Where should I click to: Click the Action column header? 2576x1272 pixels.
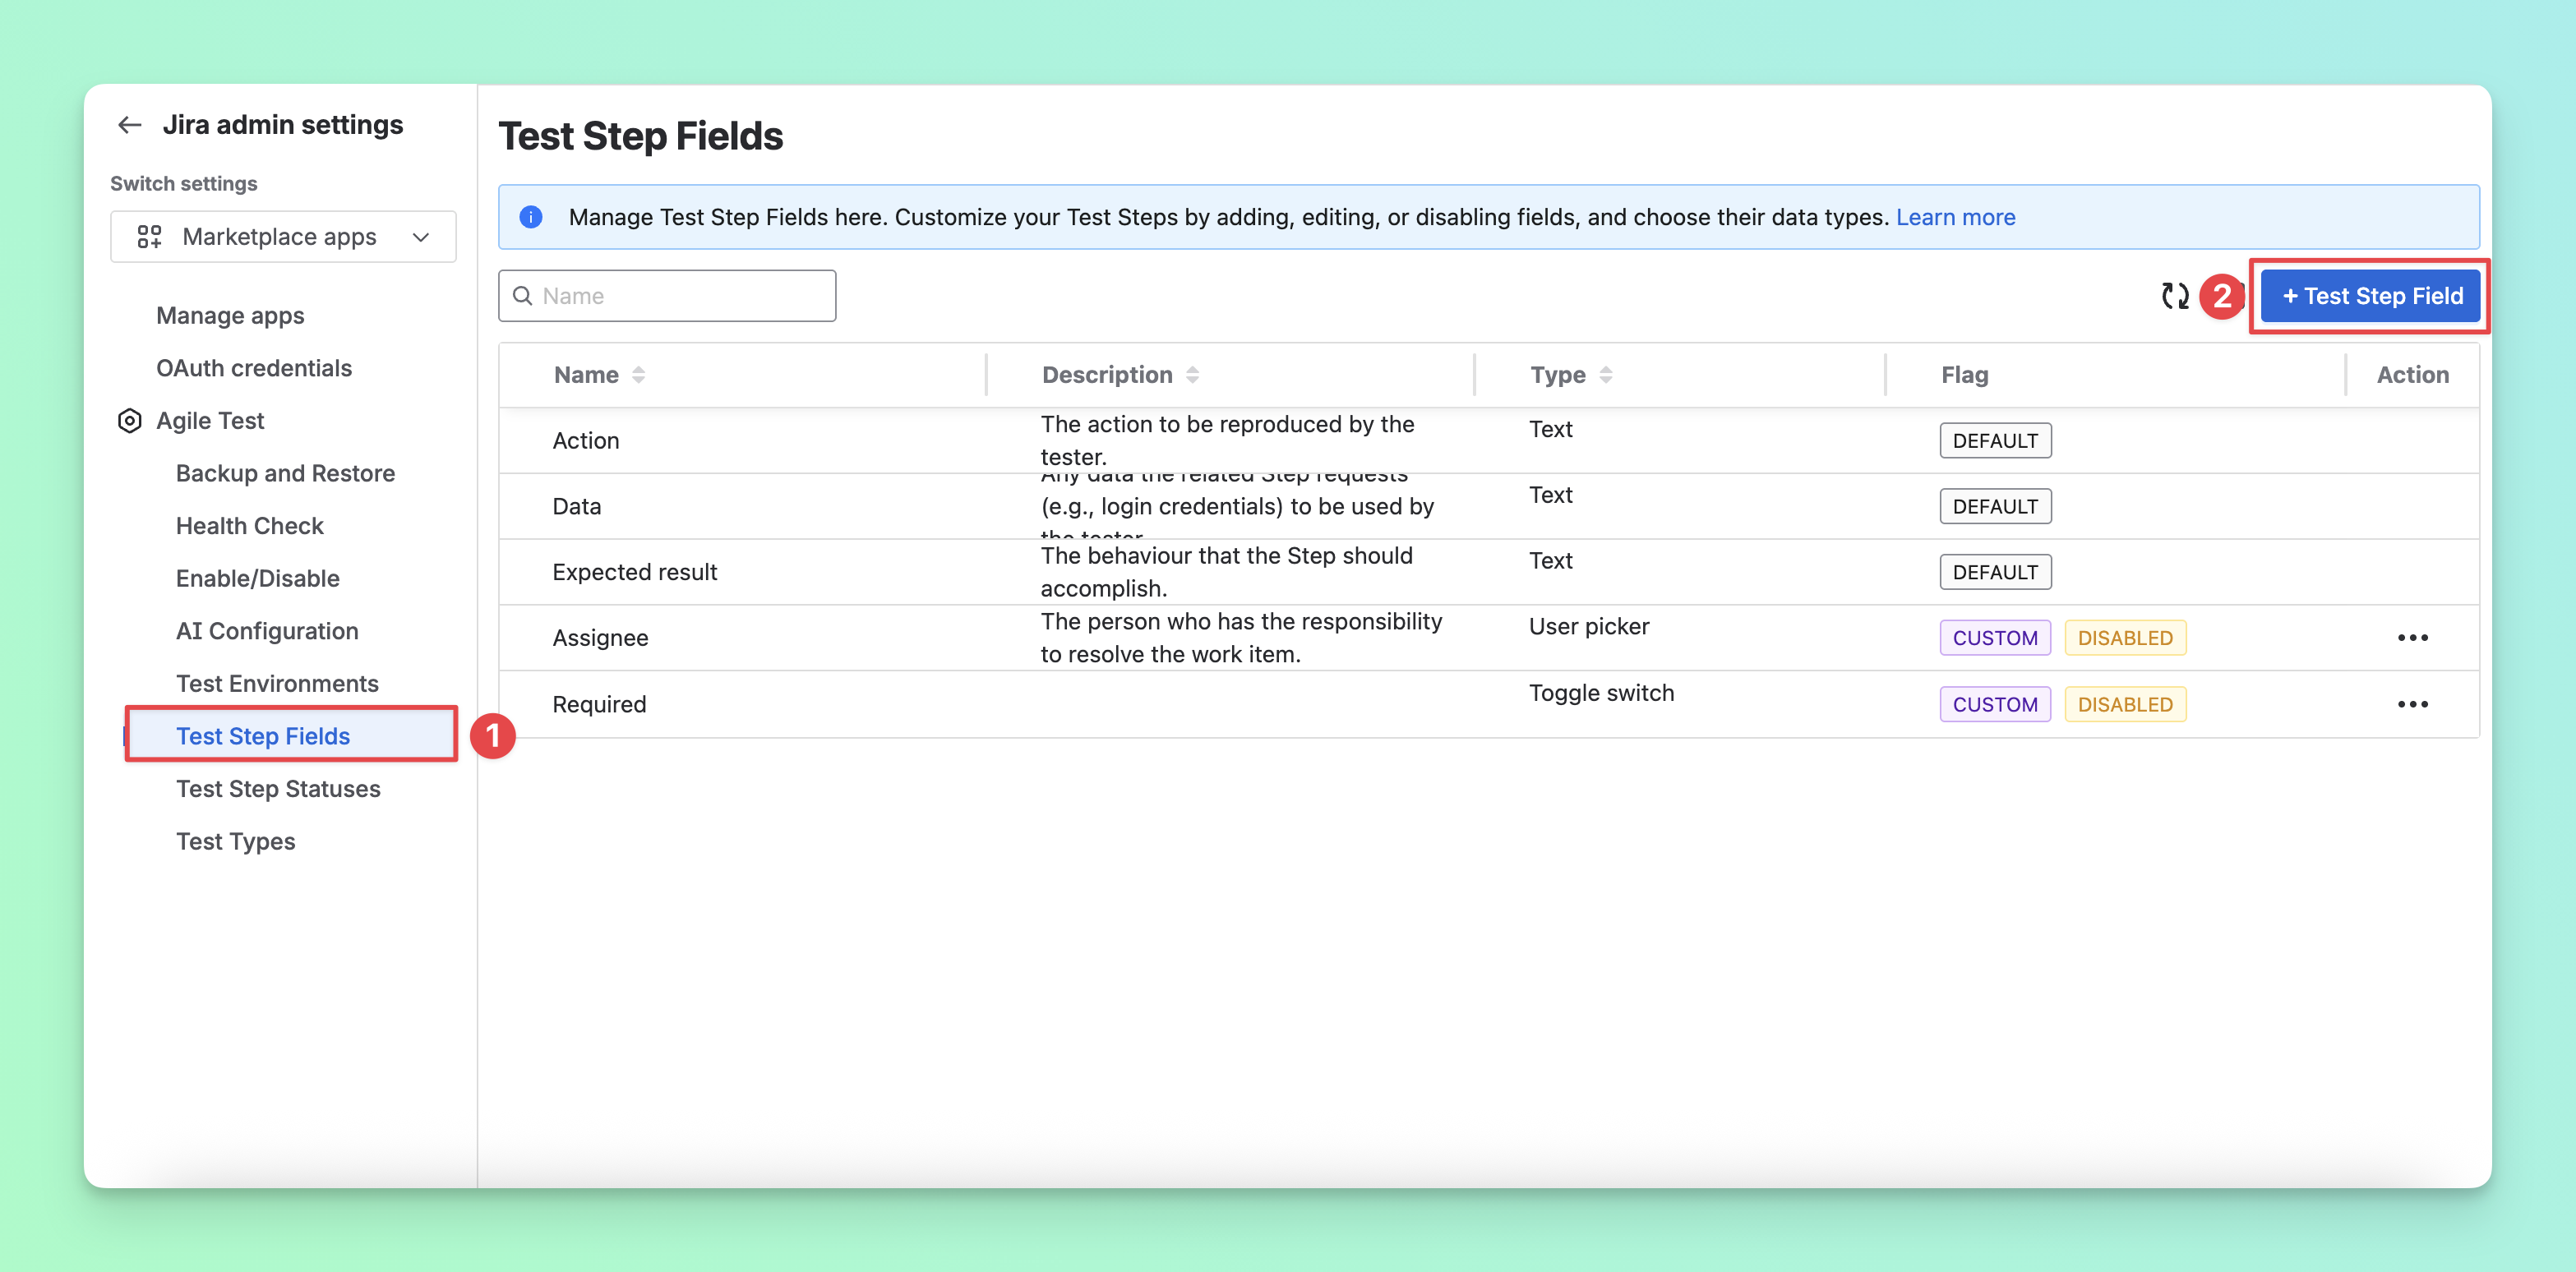point(2412,375)
